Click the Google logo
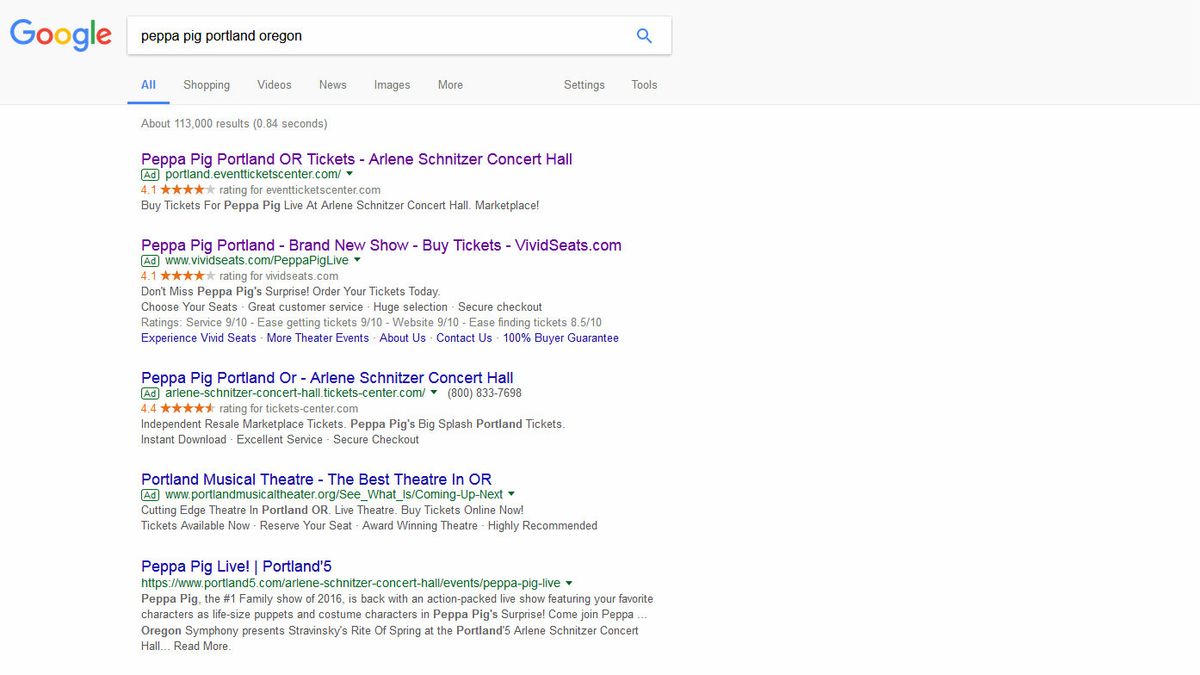This screenshot has width=1200, height=675. [x=61, y=35]
